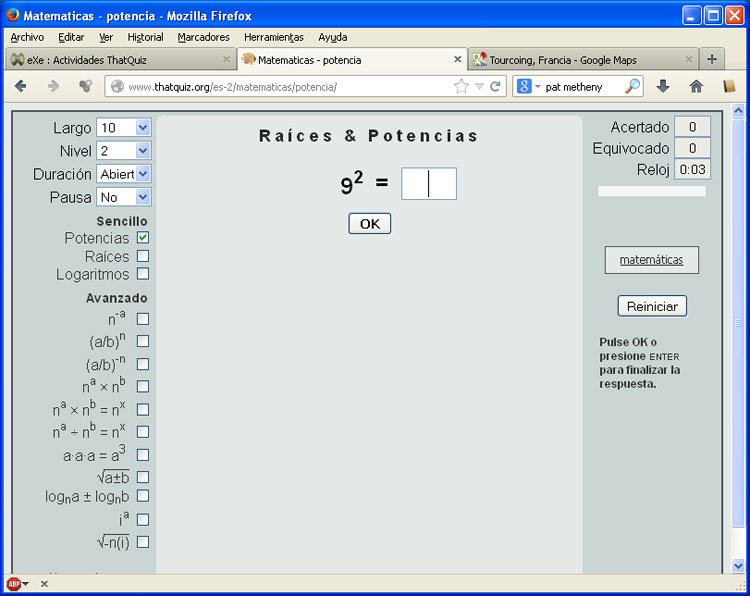This screenshot has height=596, width=750.
Task: Enable the Raíces checkbox
Action: tap(143, 256)
